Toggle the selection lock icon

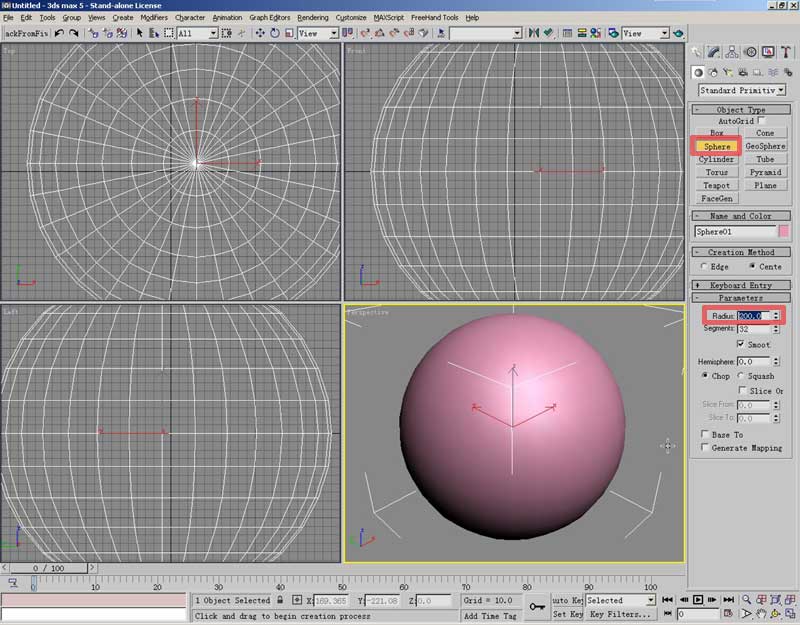[281, 600]
